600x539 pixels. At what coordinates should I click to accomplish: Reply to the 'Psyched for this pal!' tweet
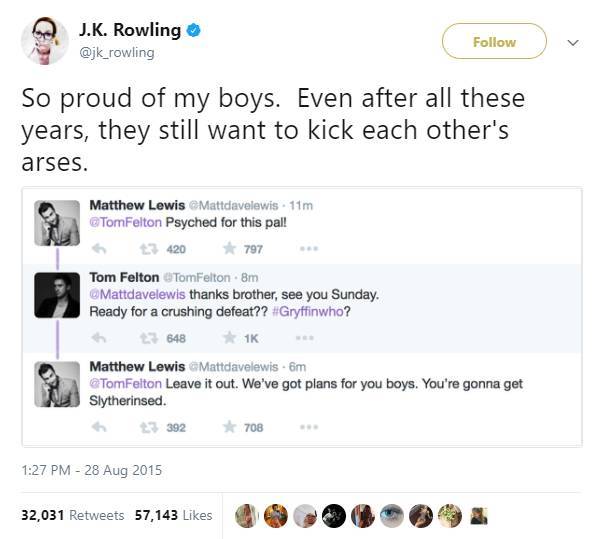[x=99, y=248]
